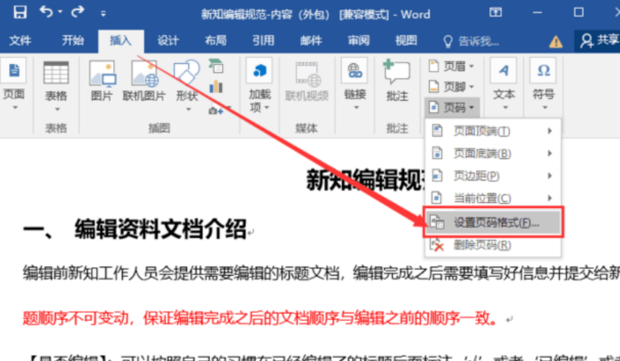620x361 pixels.
Task: Redo the last action
Action: (78, 12)
